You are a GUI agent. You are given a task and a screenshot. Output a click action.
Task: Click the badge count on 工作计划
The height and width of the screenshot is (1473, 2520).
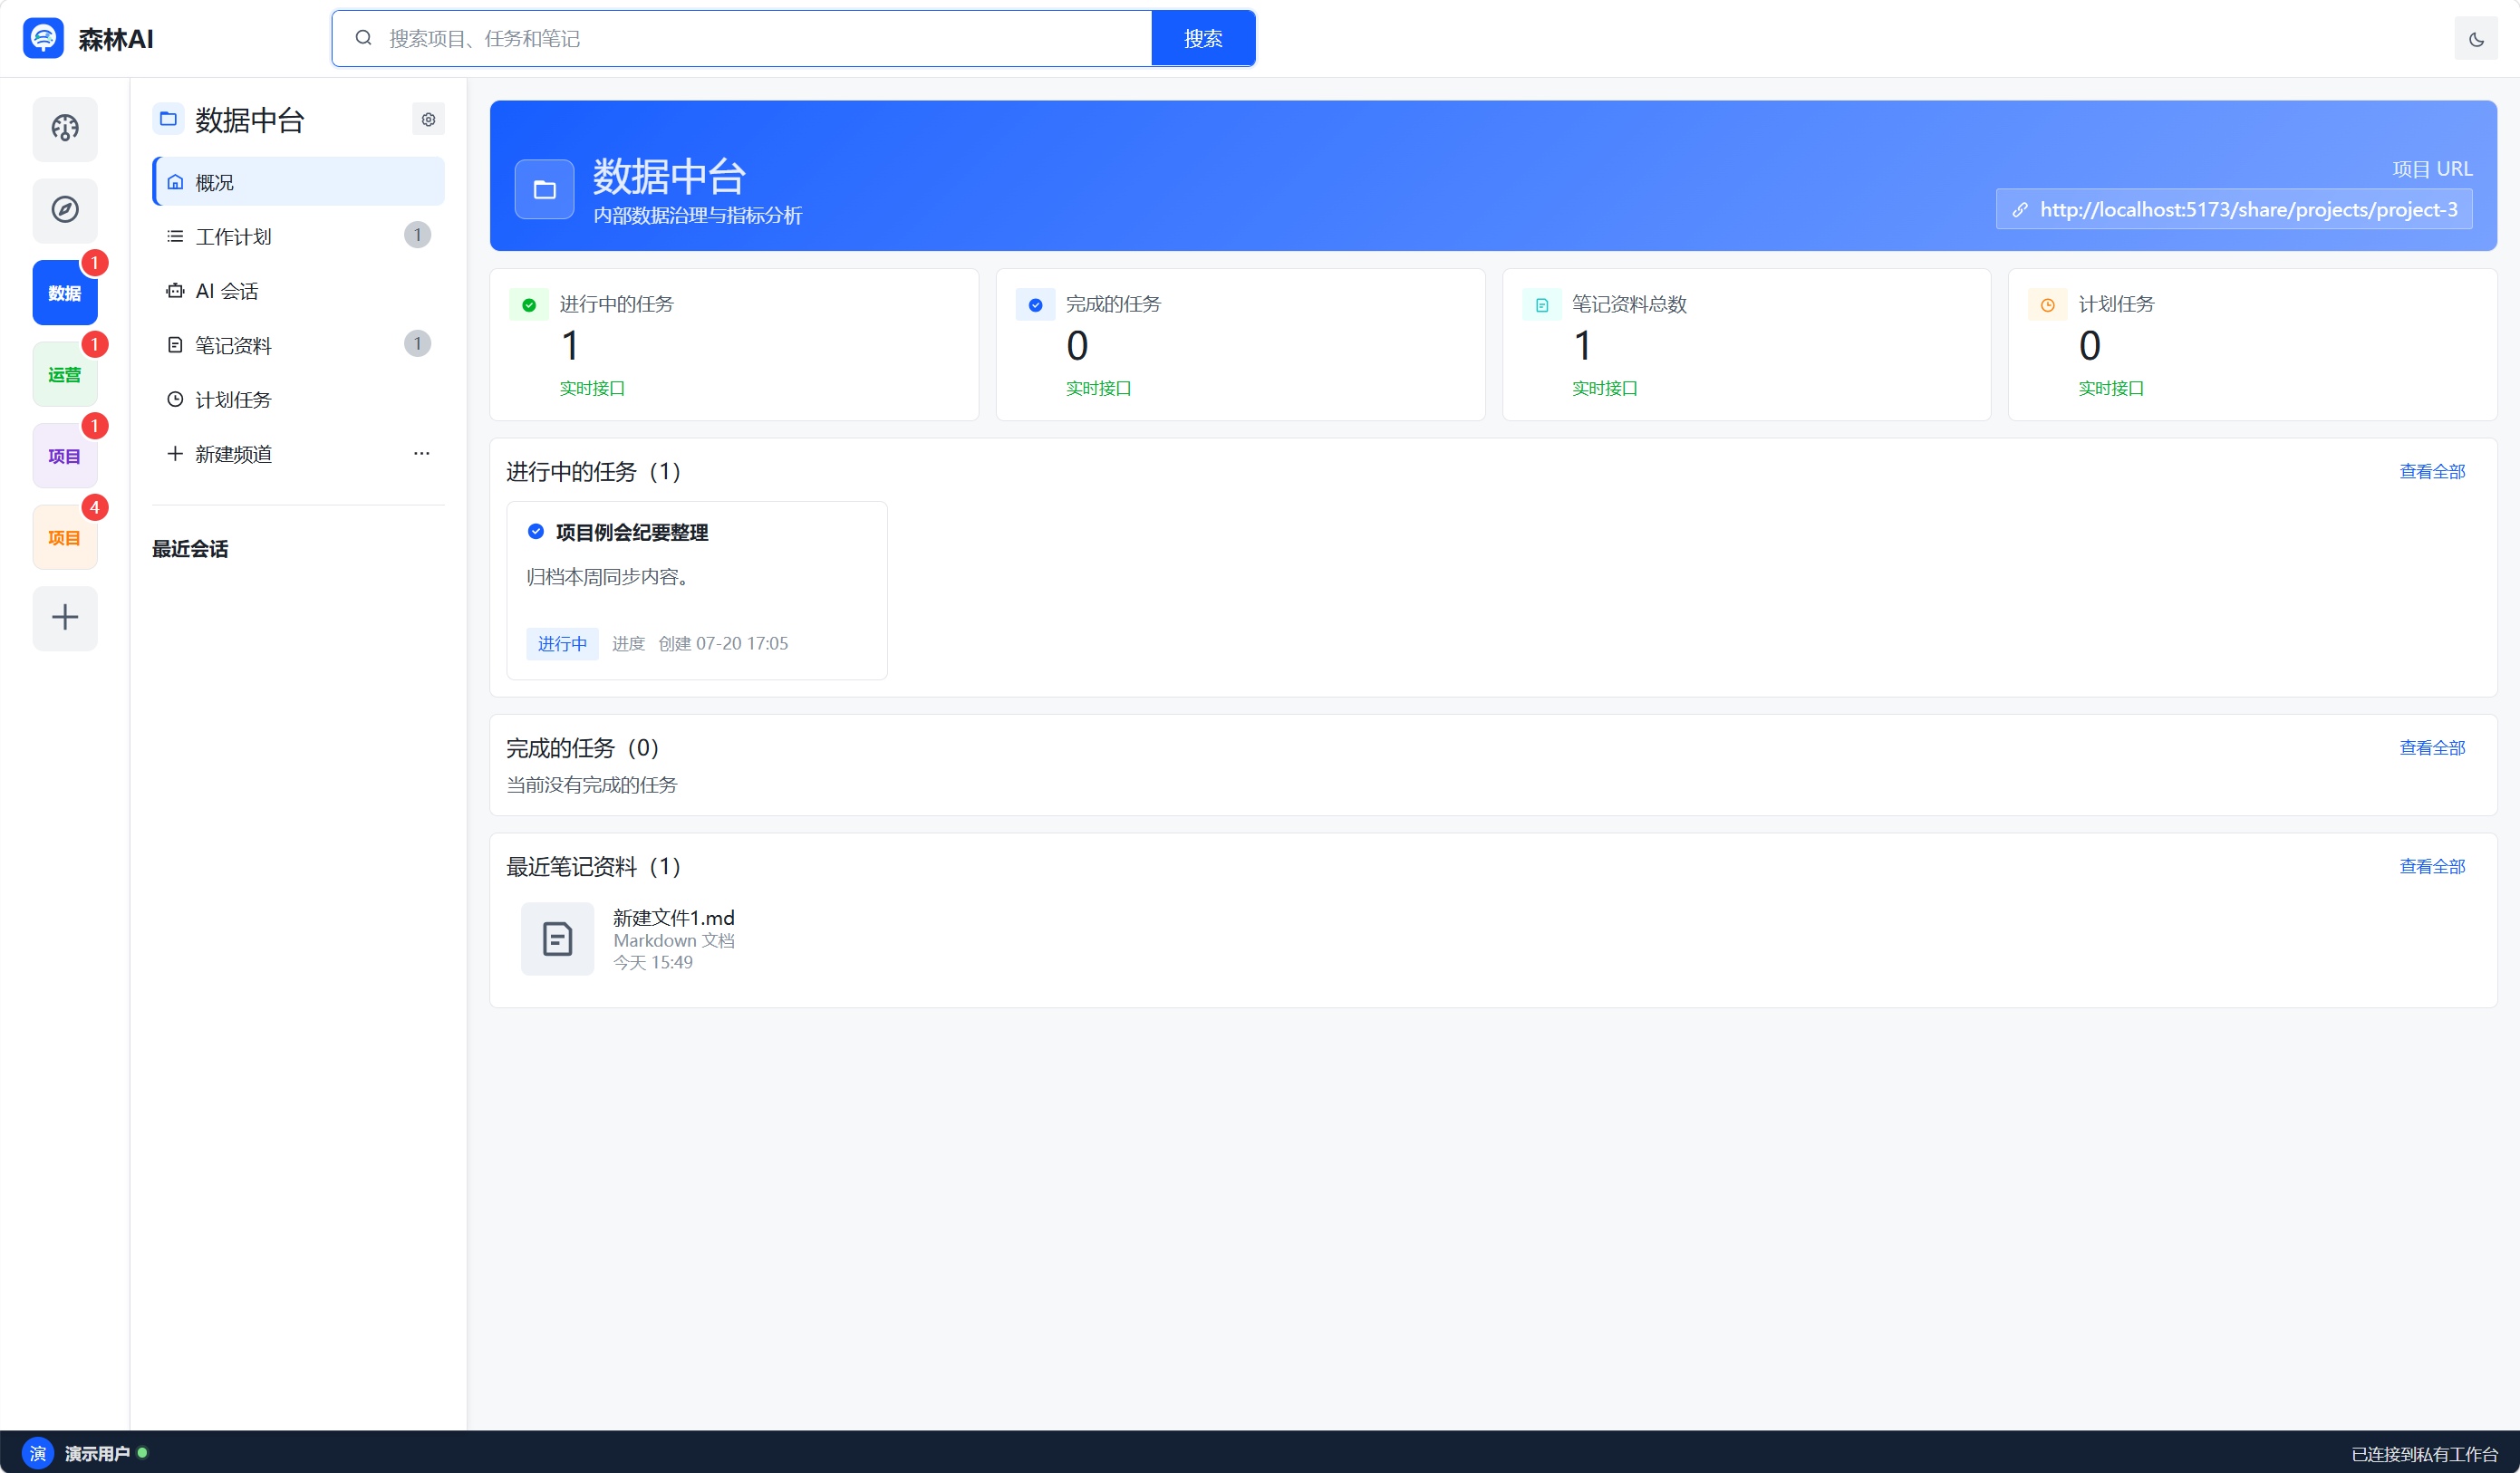(x=418, y=235)
